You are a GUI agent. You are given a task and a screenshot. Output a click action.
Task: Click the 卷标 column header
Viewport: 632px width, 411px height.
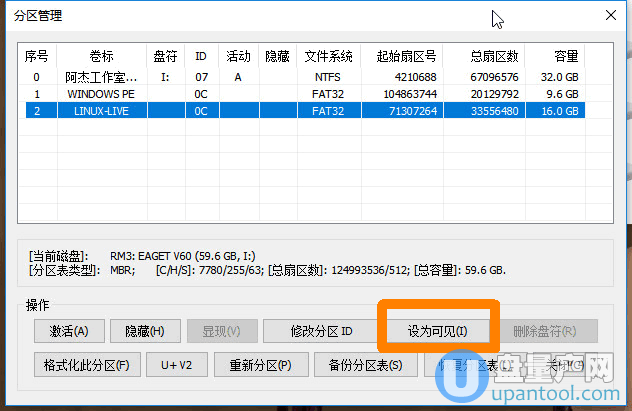coord(101,57)
